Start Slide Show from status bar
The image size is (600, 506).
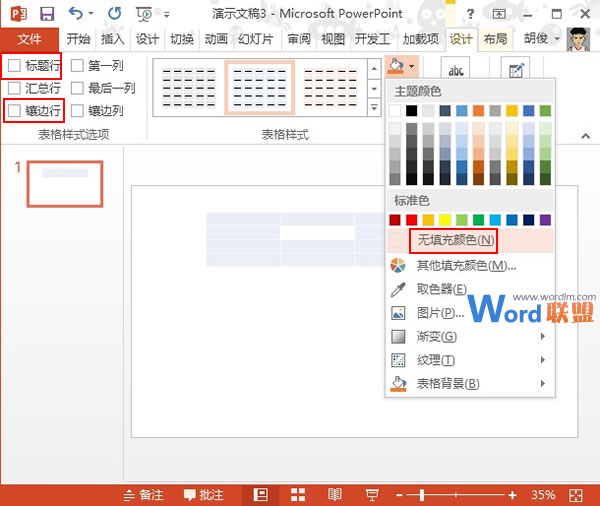tap(372, 495)
